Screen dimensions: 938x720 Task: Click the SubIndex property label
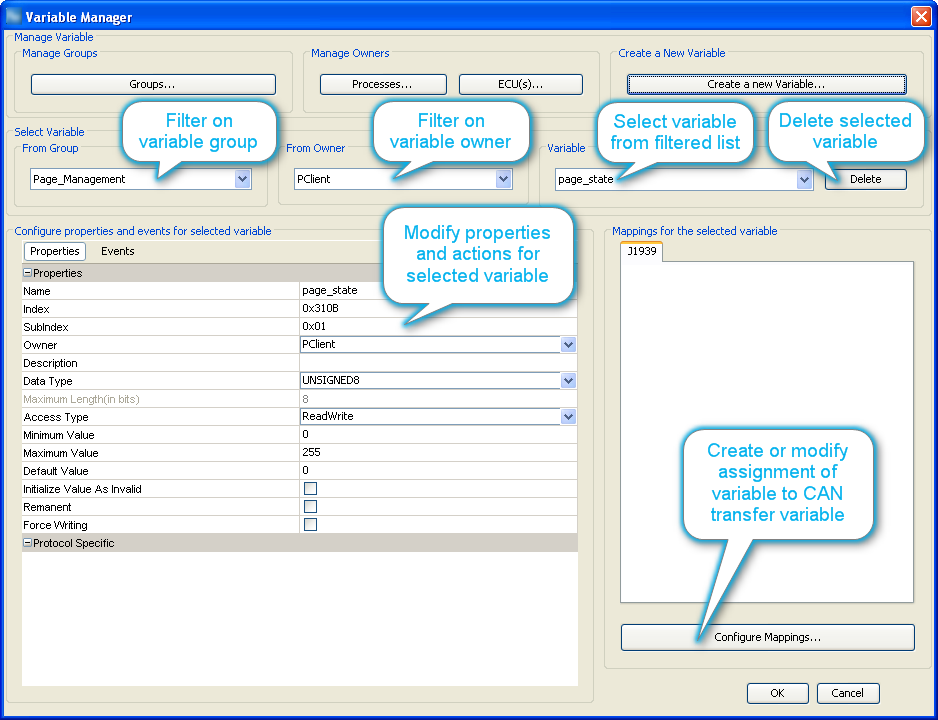click(45, 327)
